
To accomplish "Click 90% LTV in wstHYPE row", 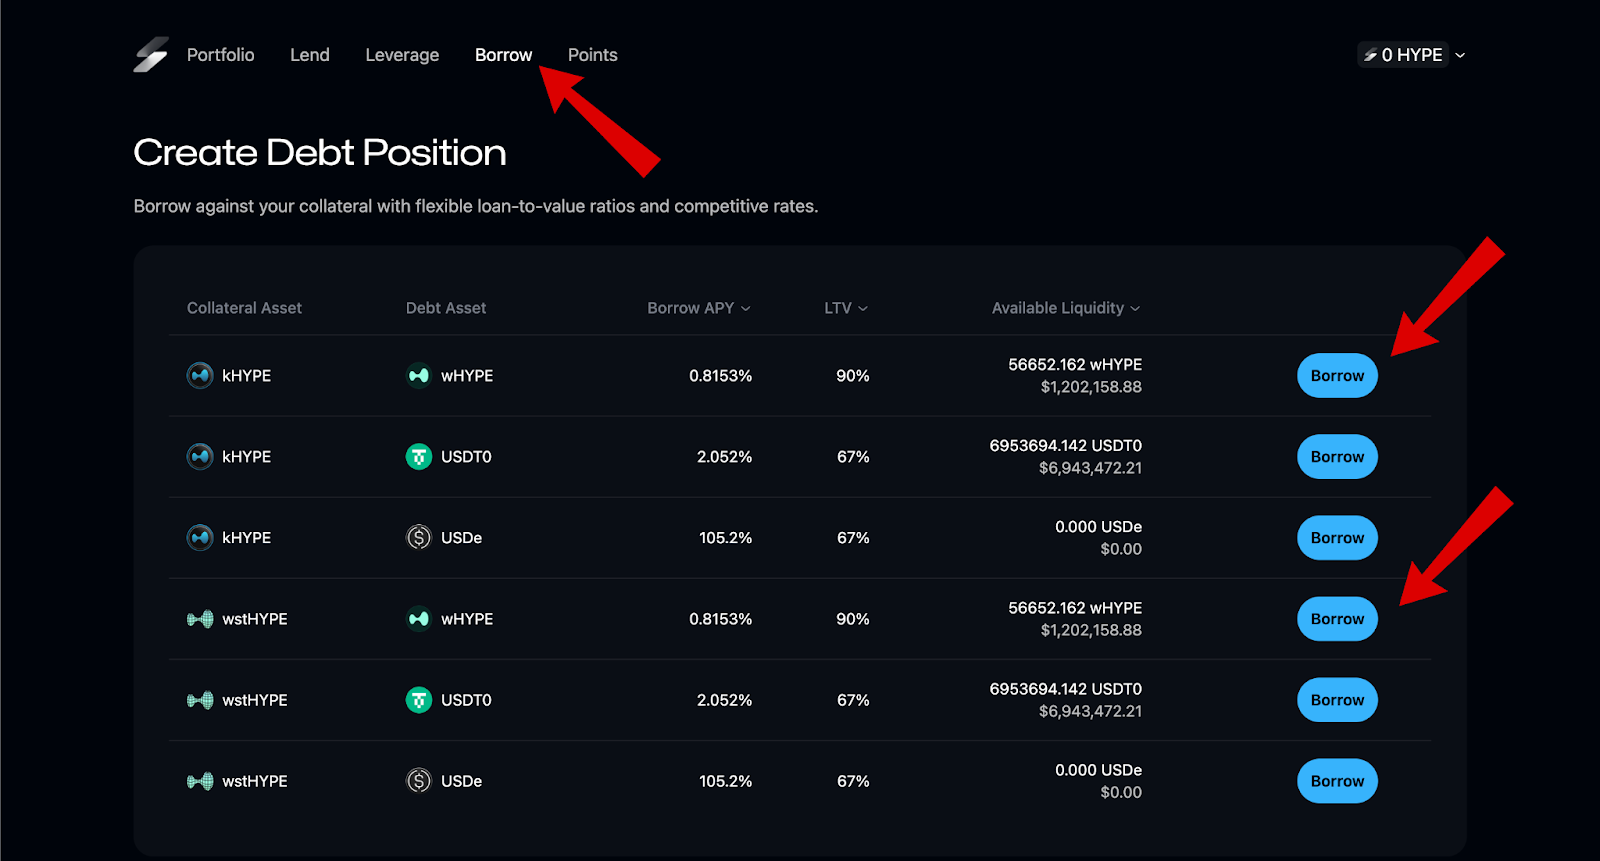I will (853, 619).
